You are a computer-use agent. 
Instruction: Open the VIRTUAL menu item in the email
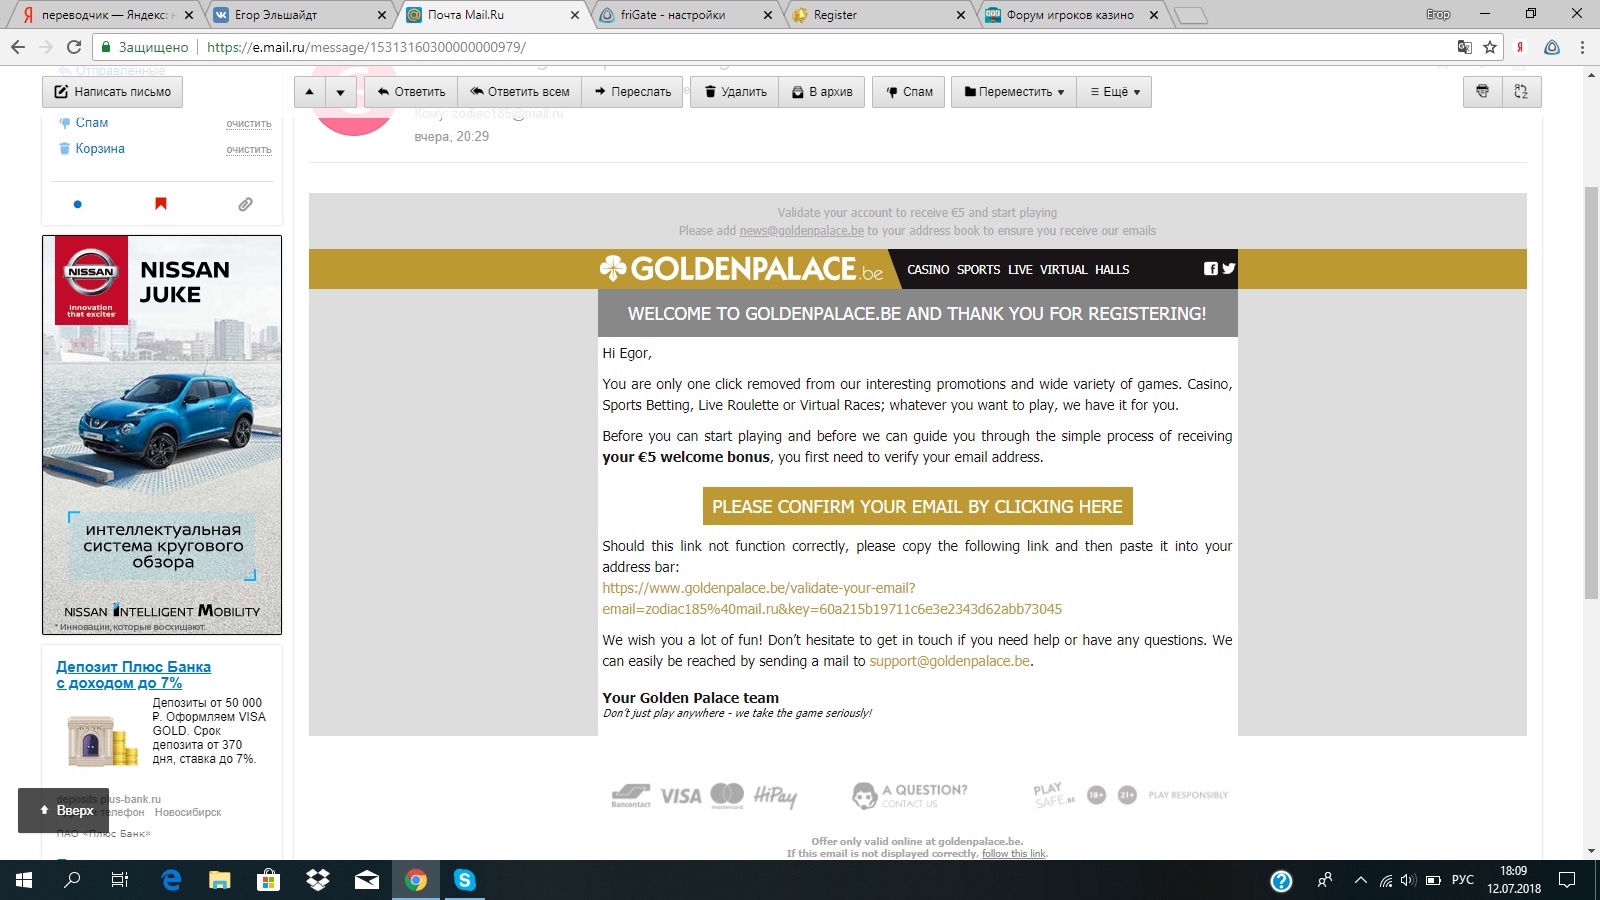1063,270
